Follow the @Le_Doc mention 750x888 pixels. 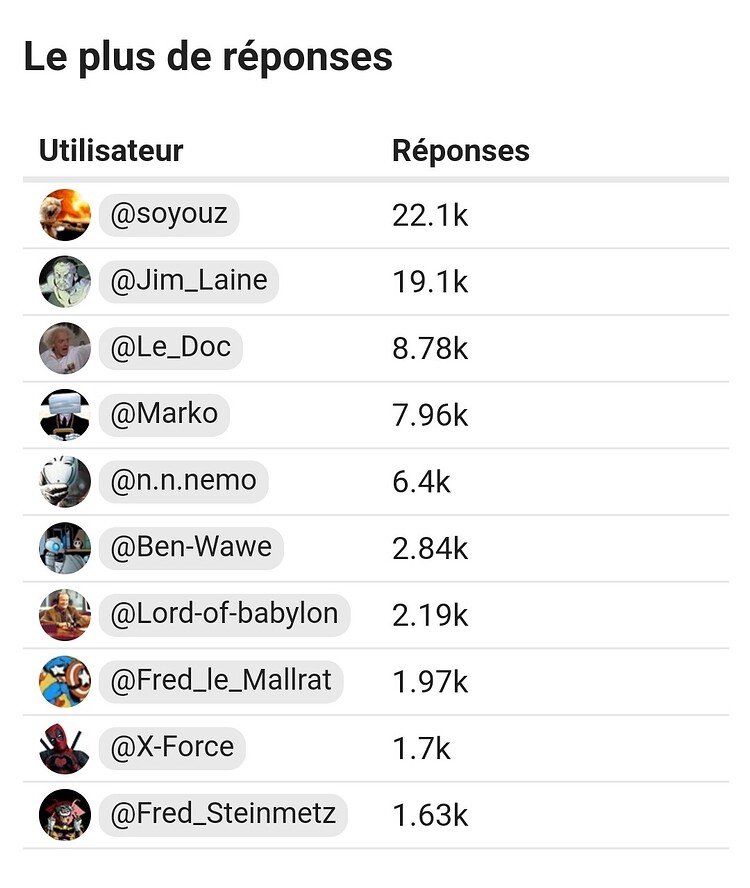pyautogui.click(x=171, y=348)
